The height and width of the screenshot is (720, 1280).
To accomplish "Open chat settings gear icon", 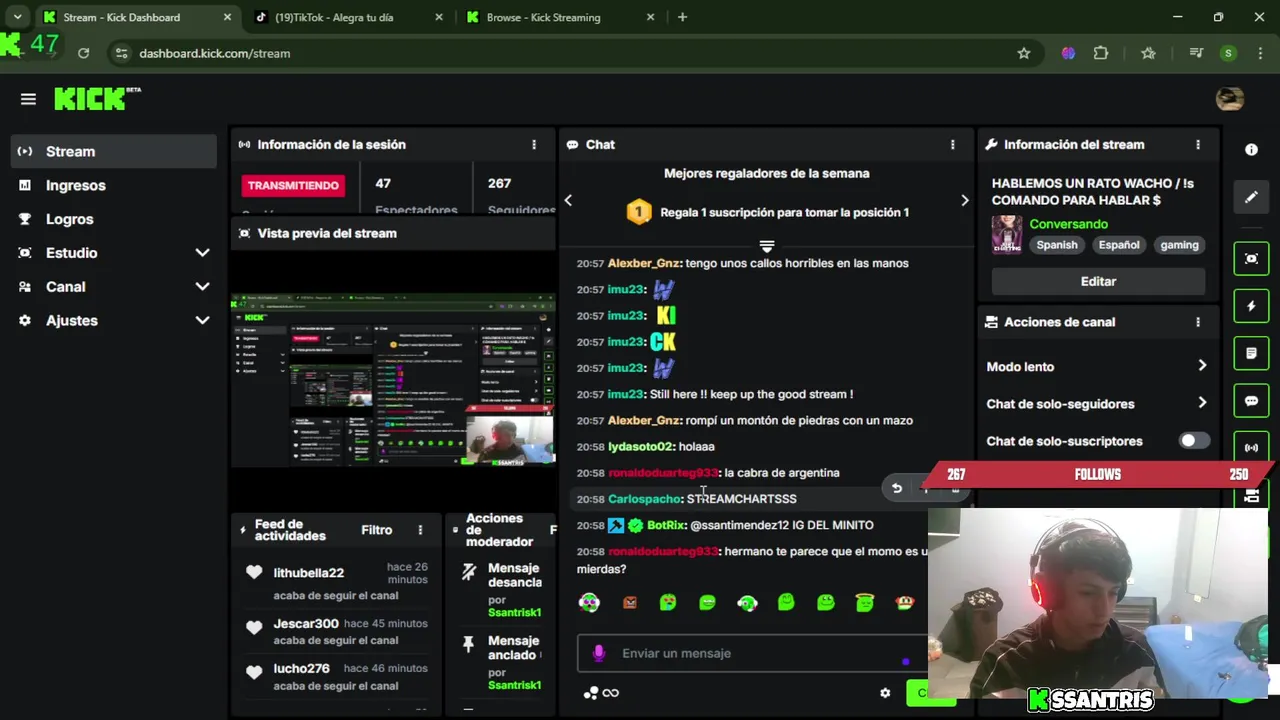I will [x=885, y=692].
